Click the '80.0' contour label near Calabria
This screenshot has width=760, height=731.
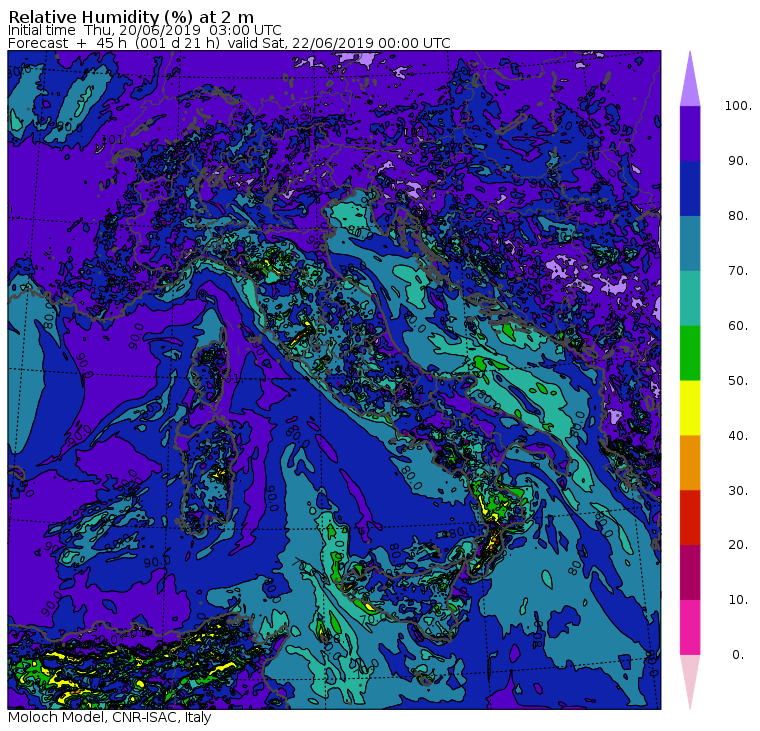tap(462, 531)
